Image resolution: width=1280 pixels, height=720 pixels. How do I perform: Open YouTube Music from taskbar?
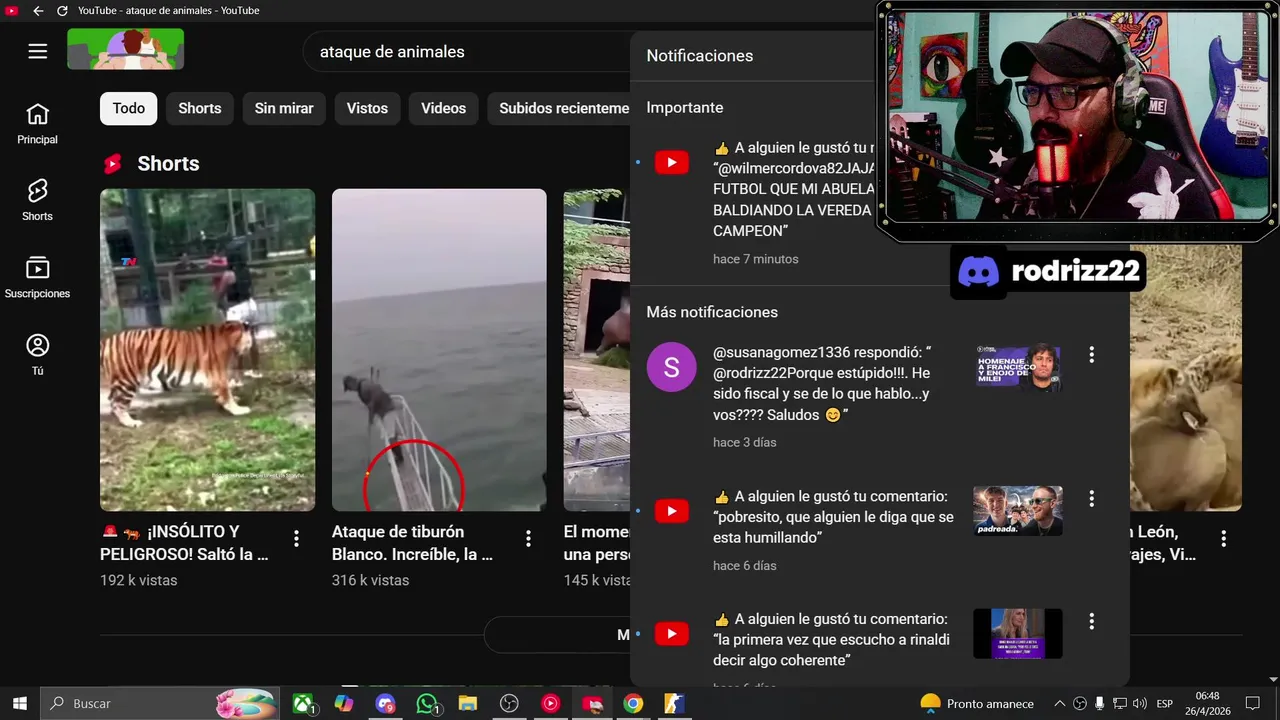click(550, 704)
